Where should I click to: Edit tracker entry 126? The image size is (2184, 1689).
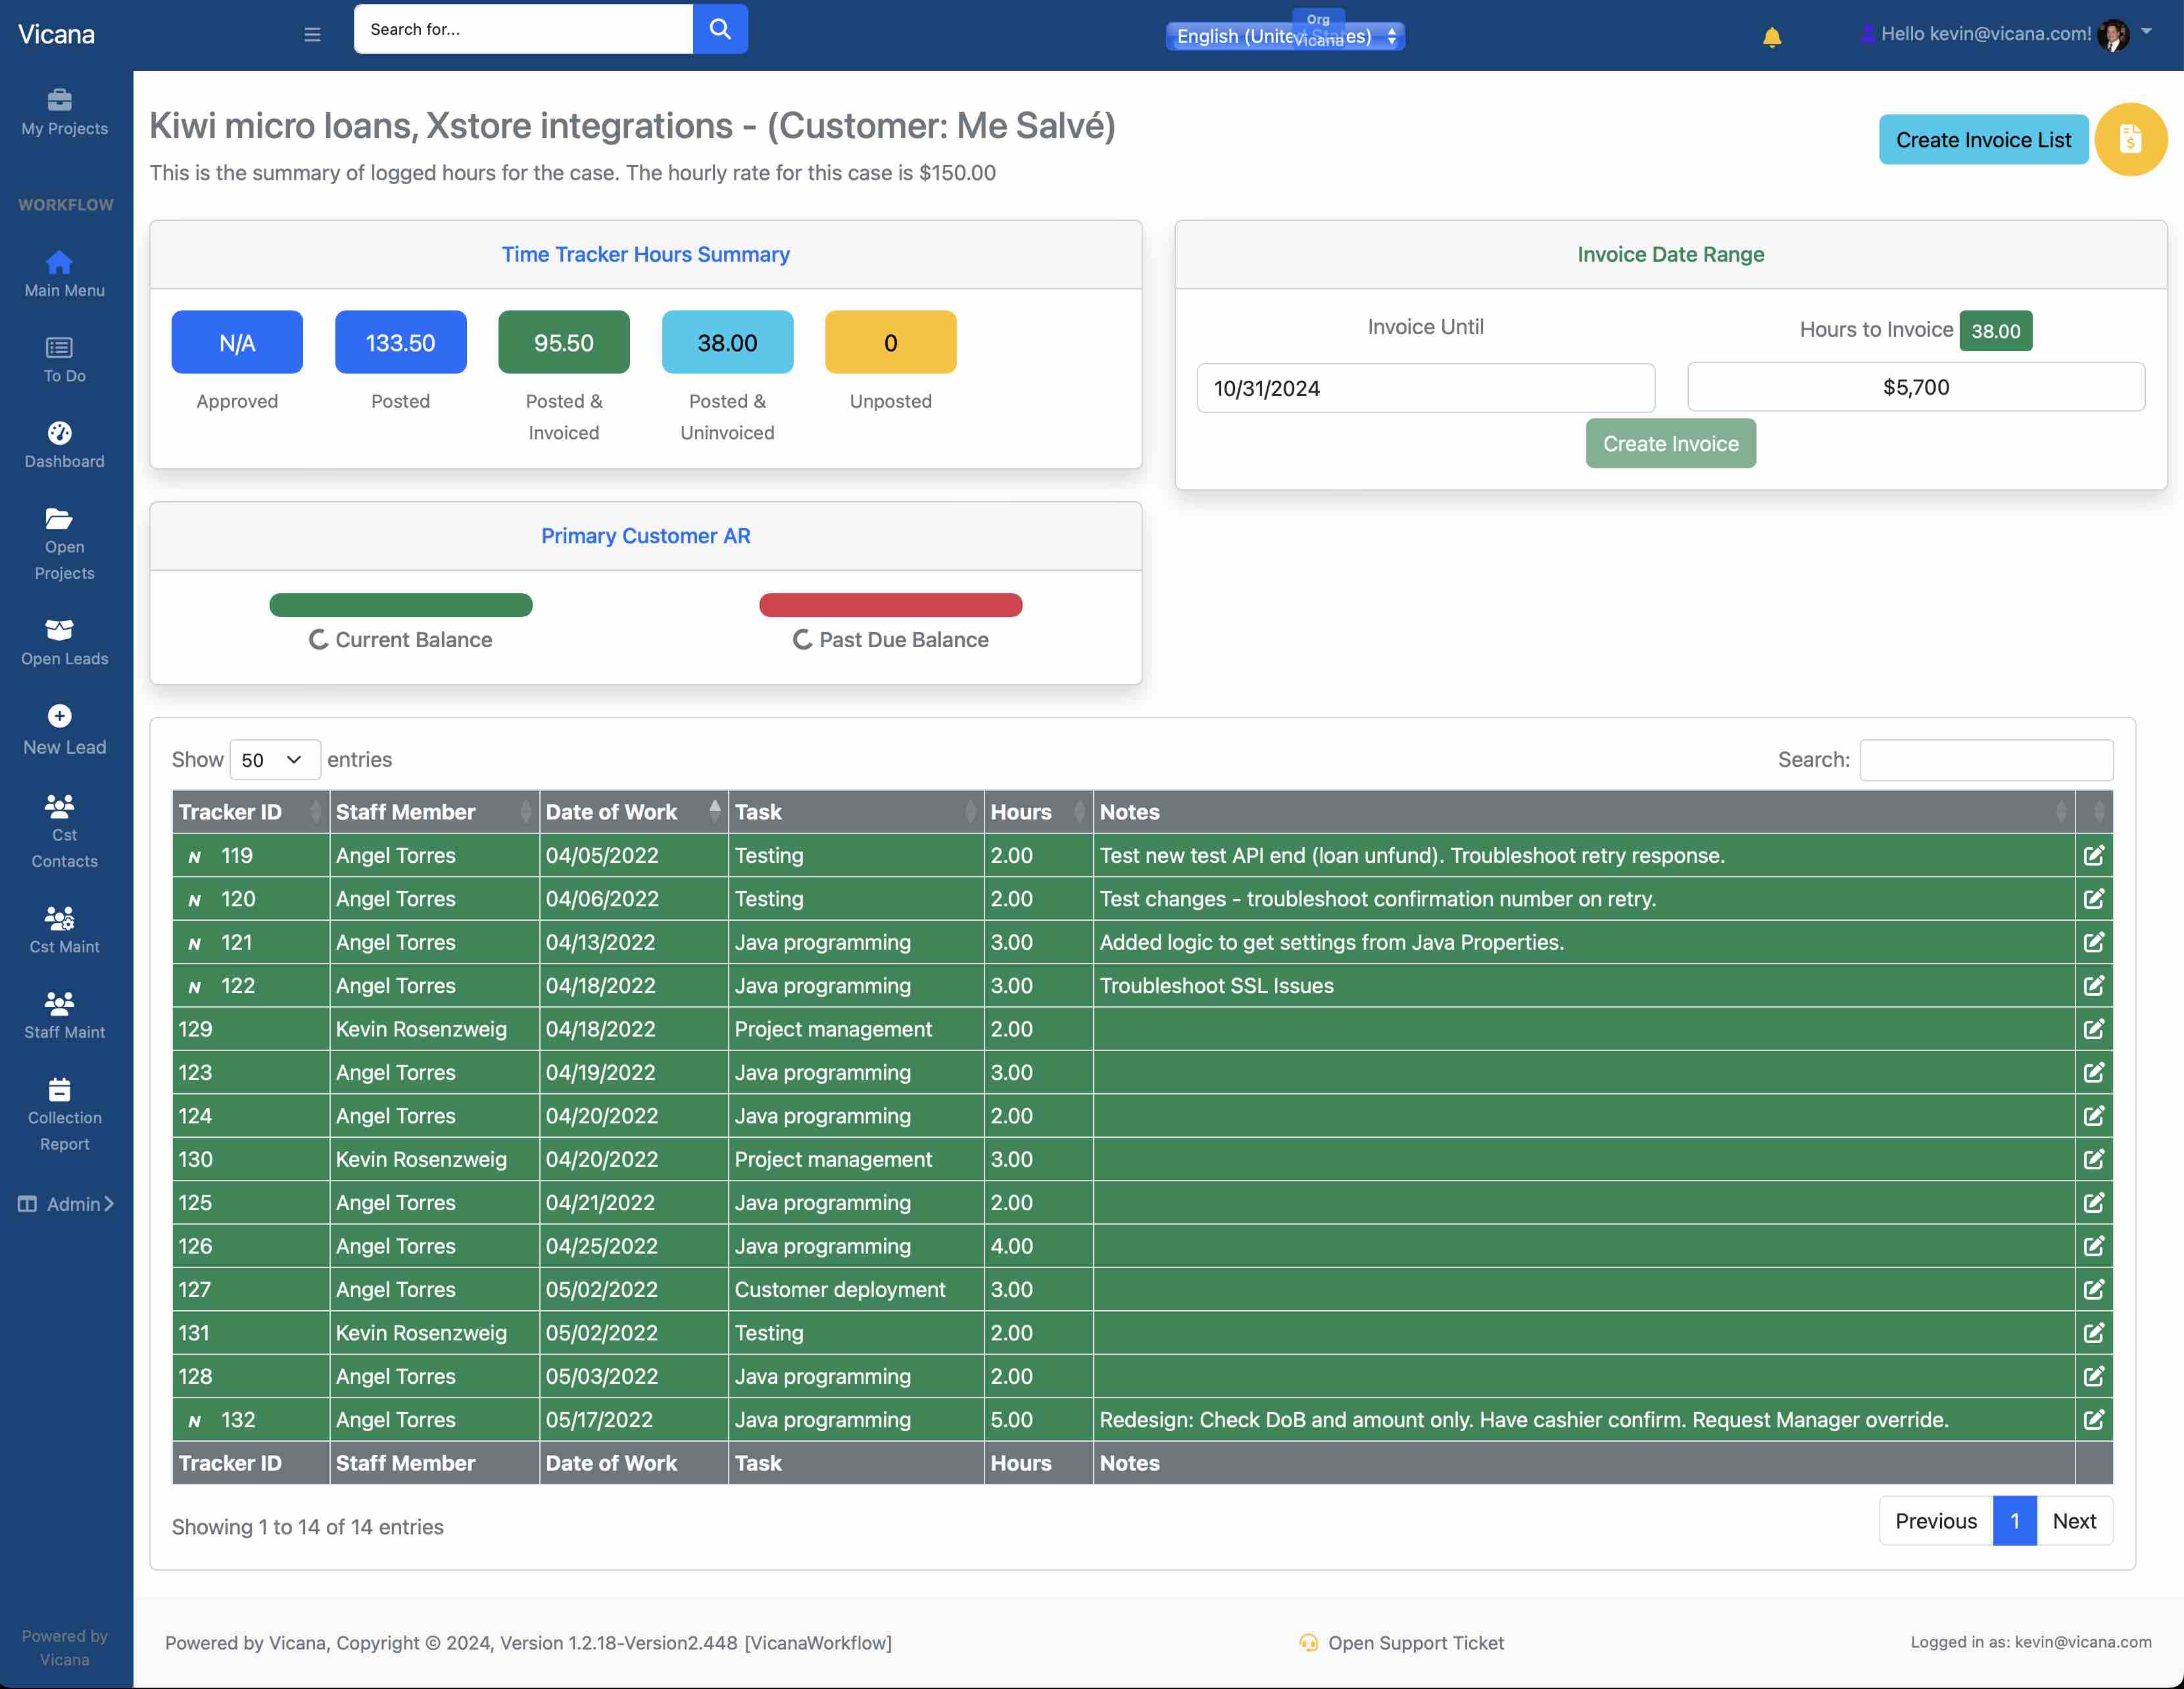click(x=2094, y=1246)
